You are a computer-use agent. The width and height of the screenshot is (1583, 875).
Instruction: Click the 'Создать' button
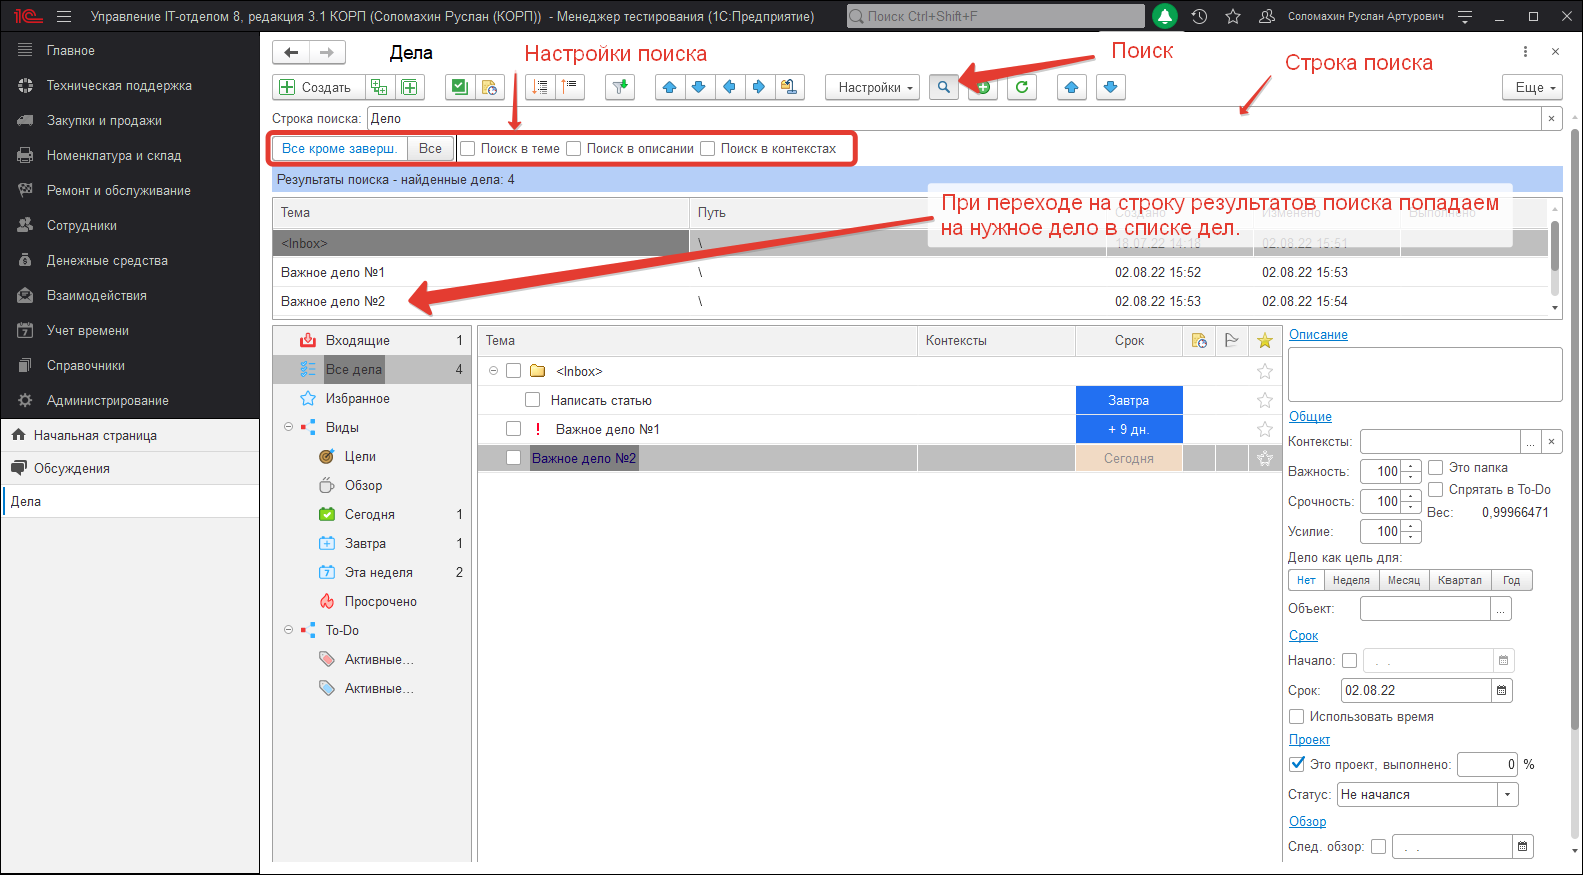tap(316, 87)
